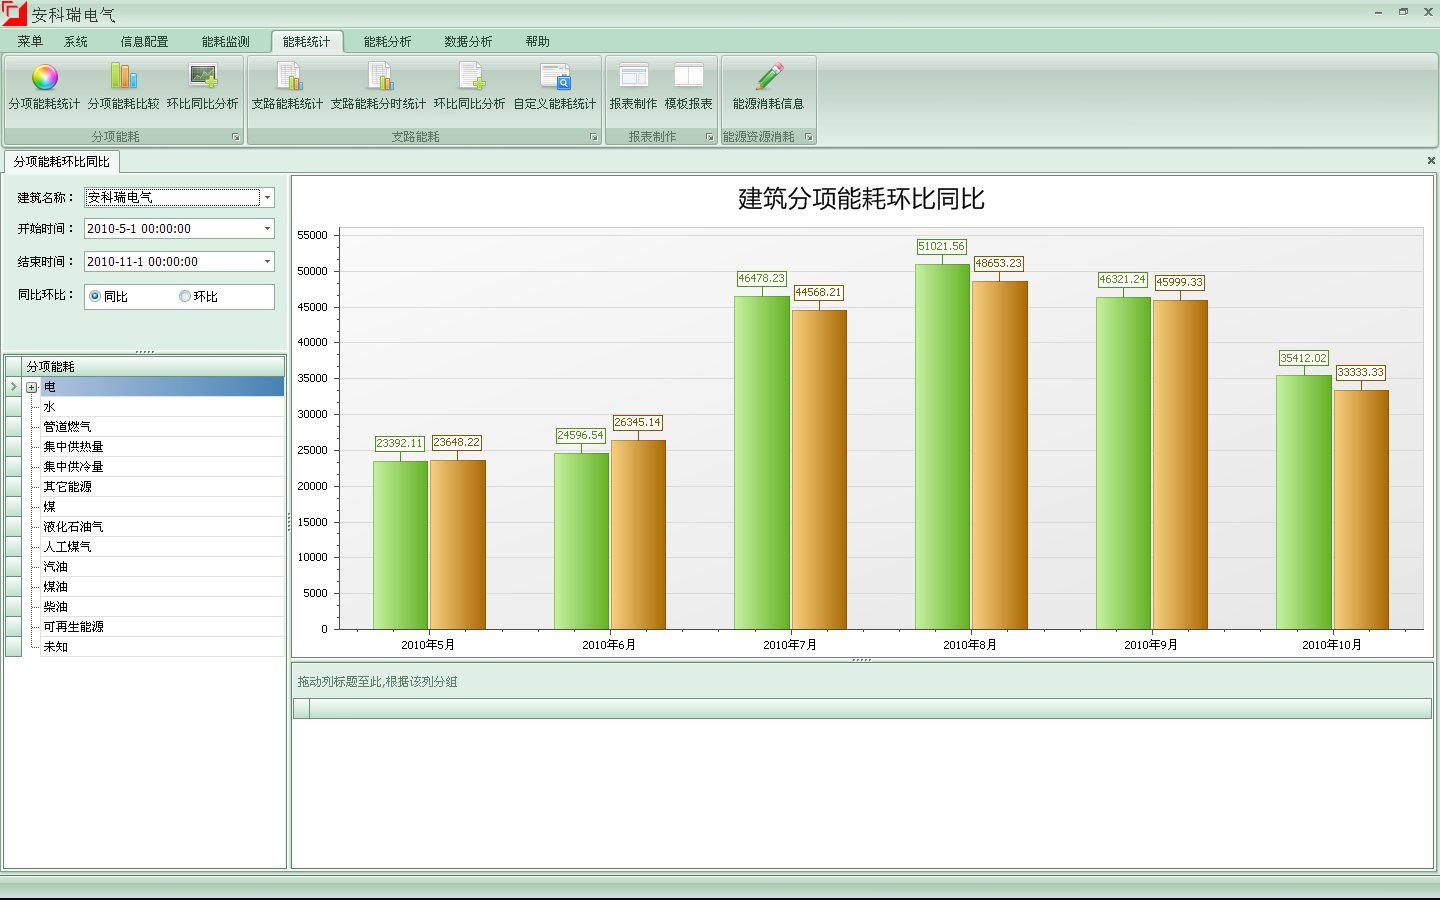Image resolution: width=1440 pixels, height=900 pixels.
Task: Click the 支路能耗 group dialog launcher
Action: (x=593, y=137)
